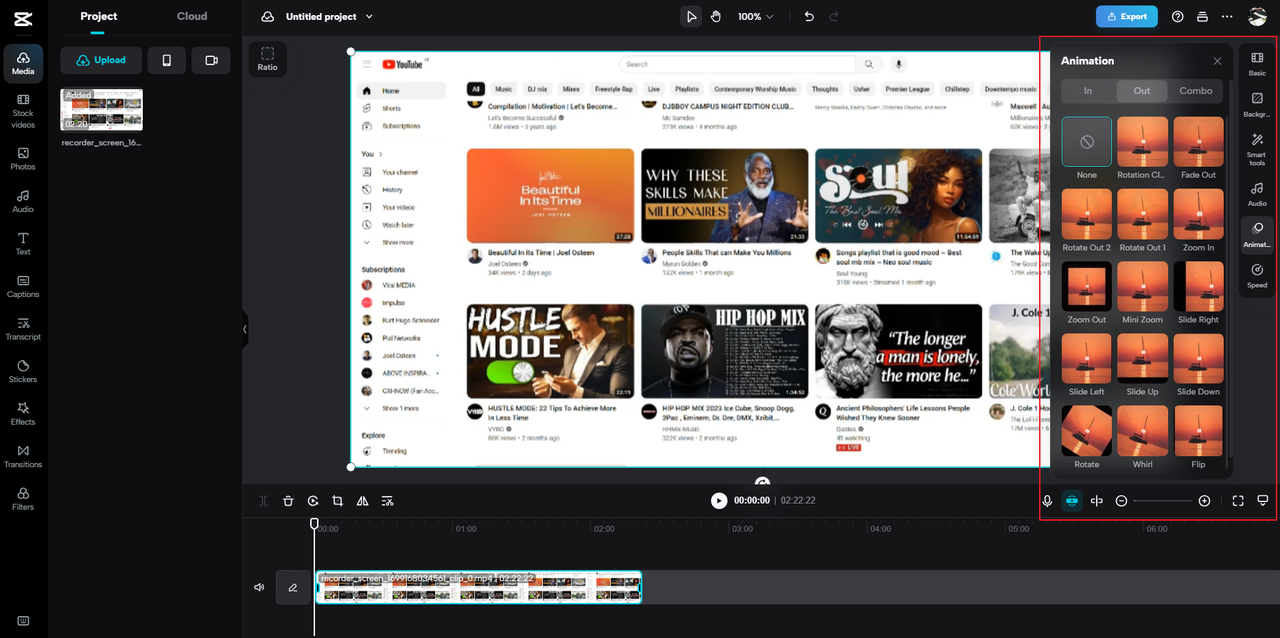The width and height of the screenshot is (1280, 638).
Task: Open the Speed panel
Action: pos(1257,276)
